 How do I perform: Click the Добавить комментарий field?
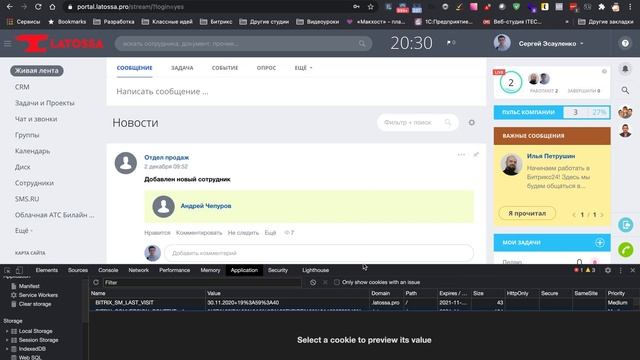[319, 253]
